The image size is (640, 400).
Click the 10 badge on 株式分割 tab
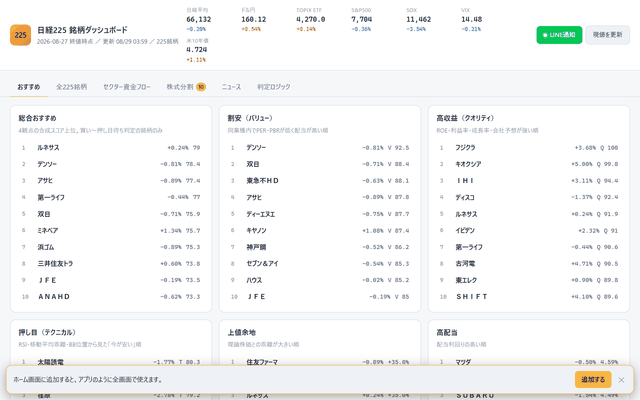(x=201, y=87)
